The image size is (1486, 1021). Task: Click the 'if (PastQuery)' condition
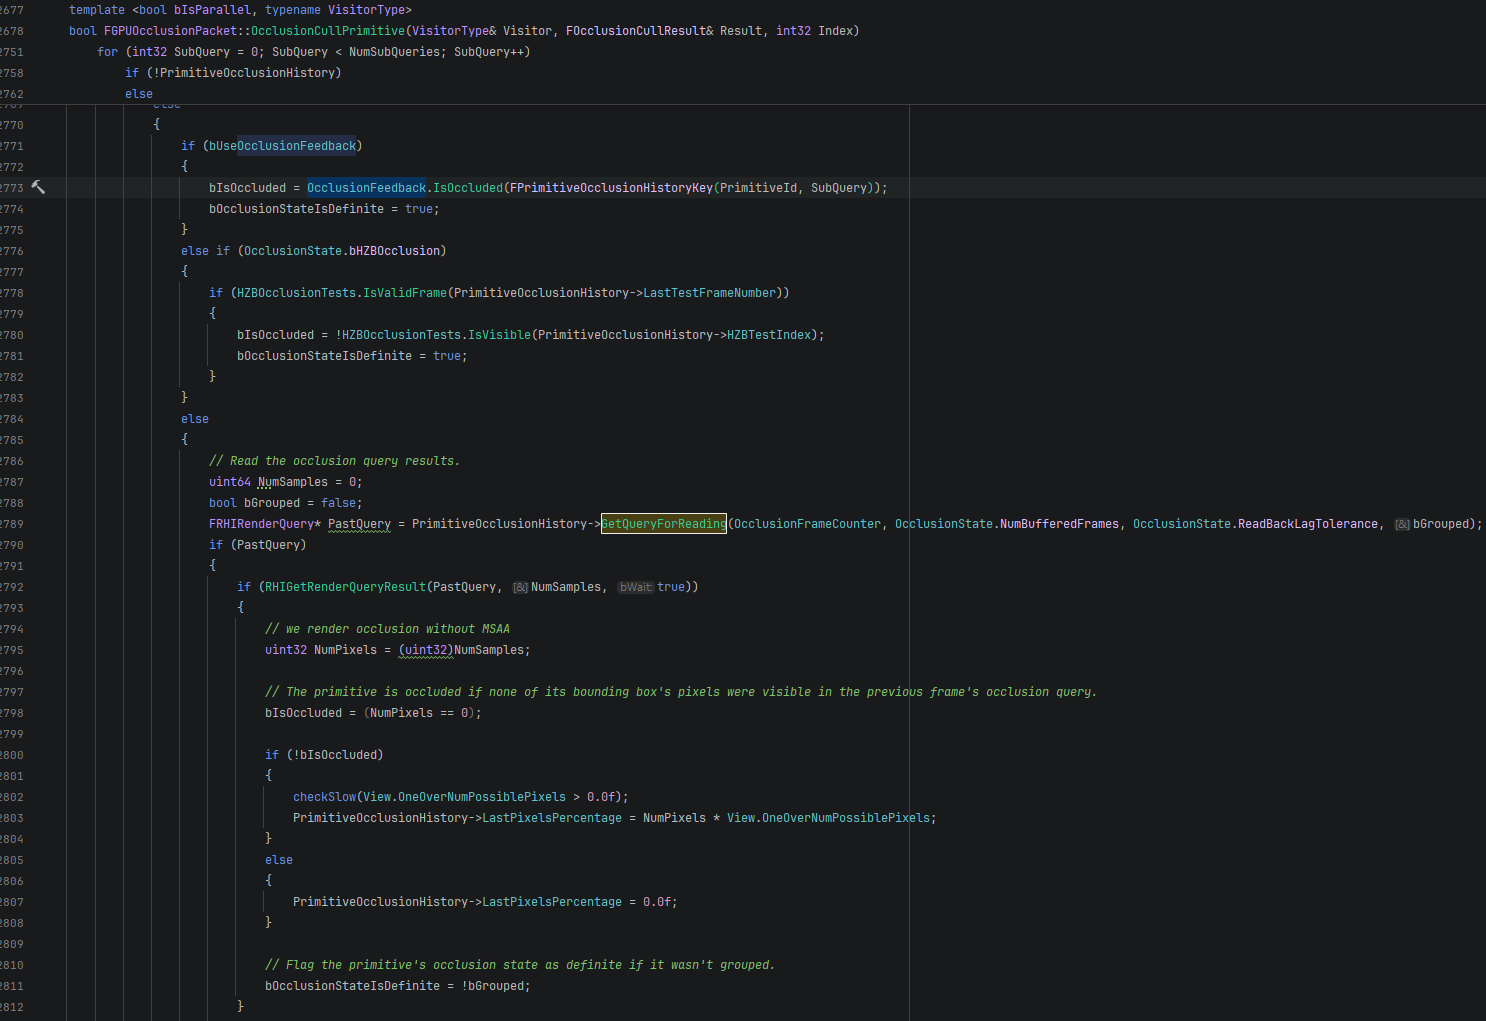click(257, 545)
